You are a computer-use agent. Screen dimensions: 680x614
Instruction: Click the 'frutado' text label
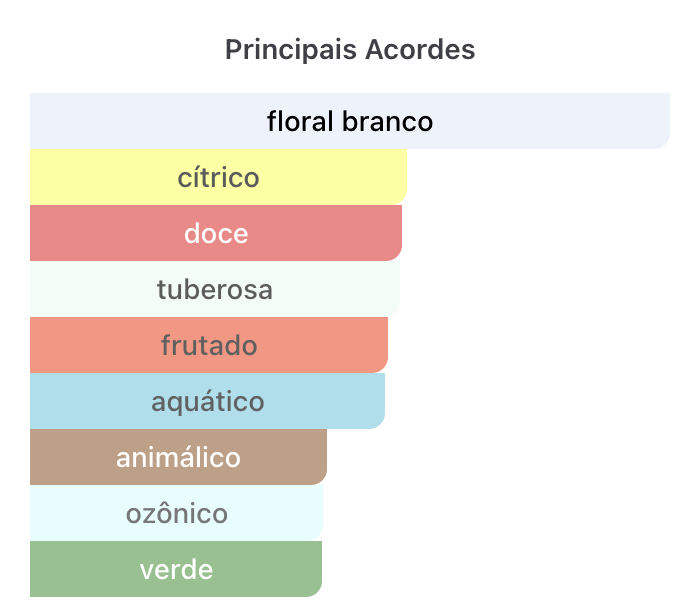point(209,345)
